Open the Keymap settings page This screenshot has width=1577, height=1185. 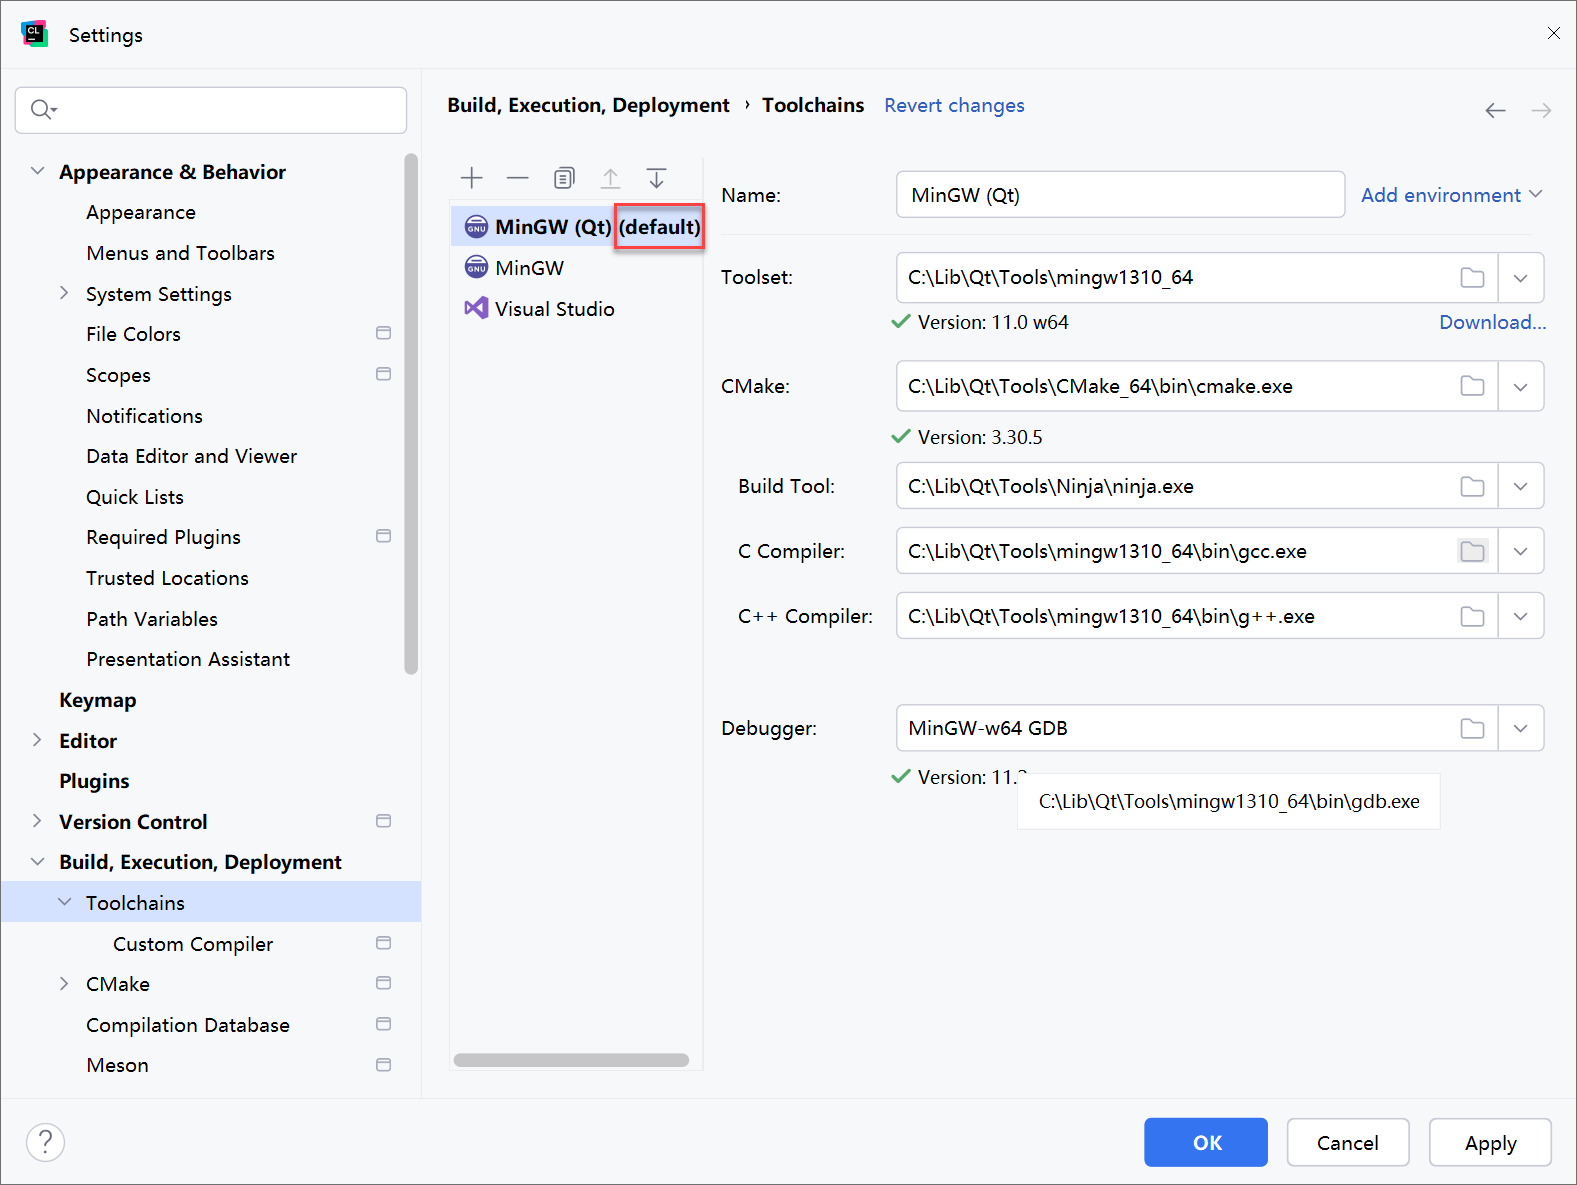[98, 700]
